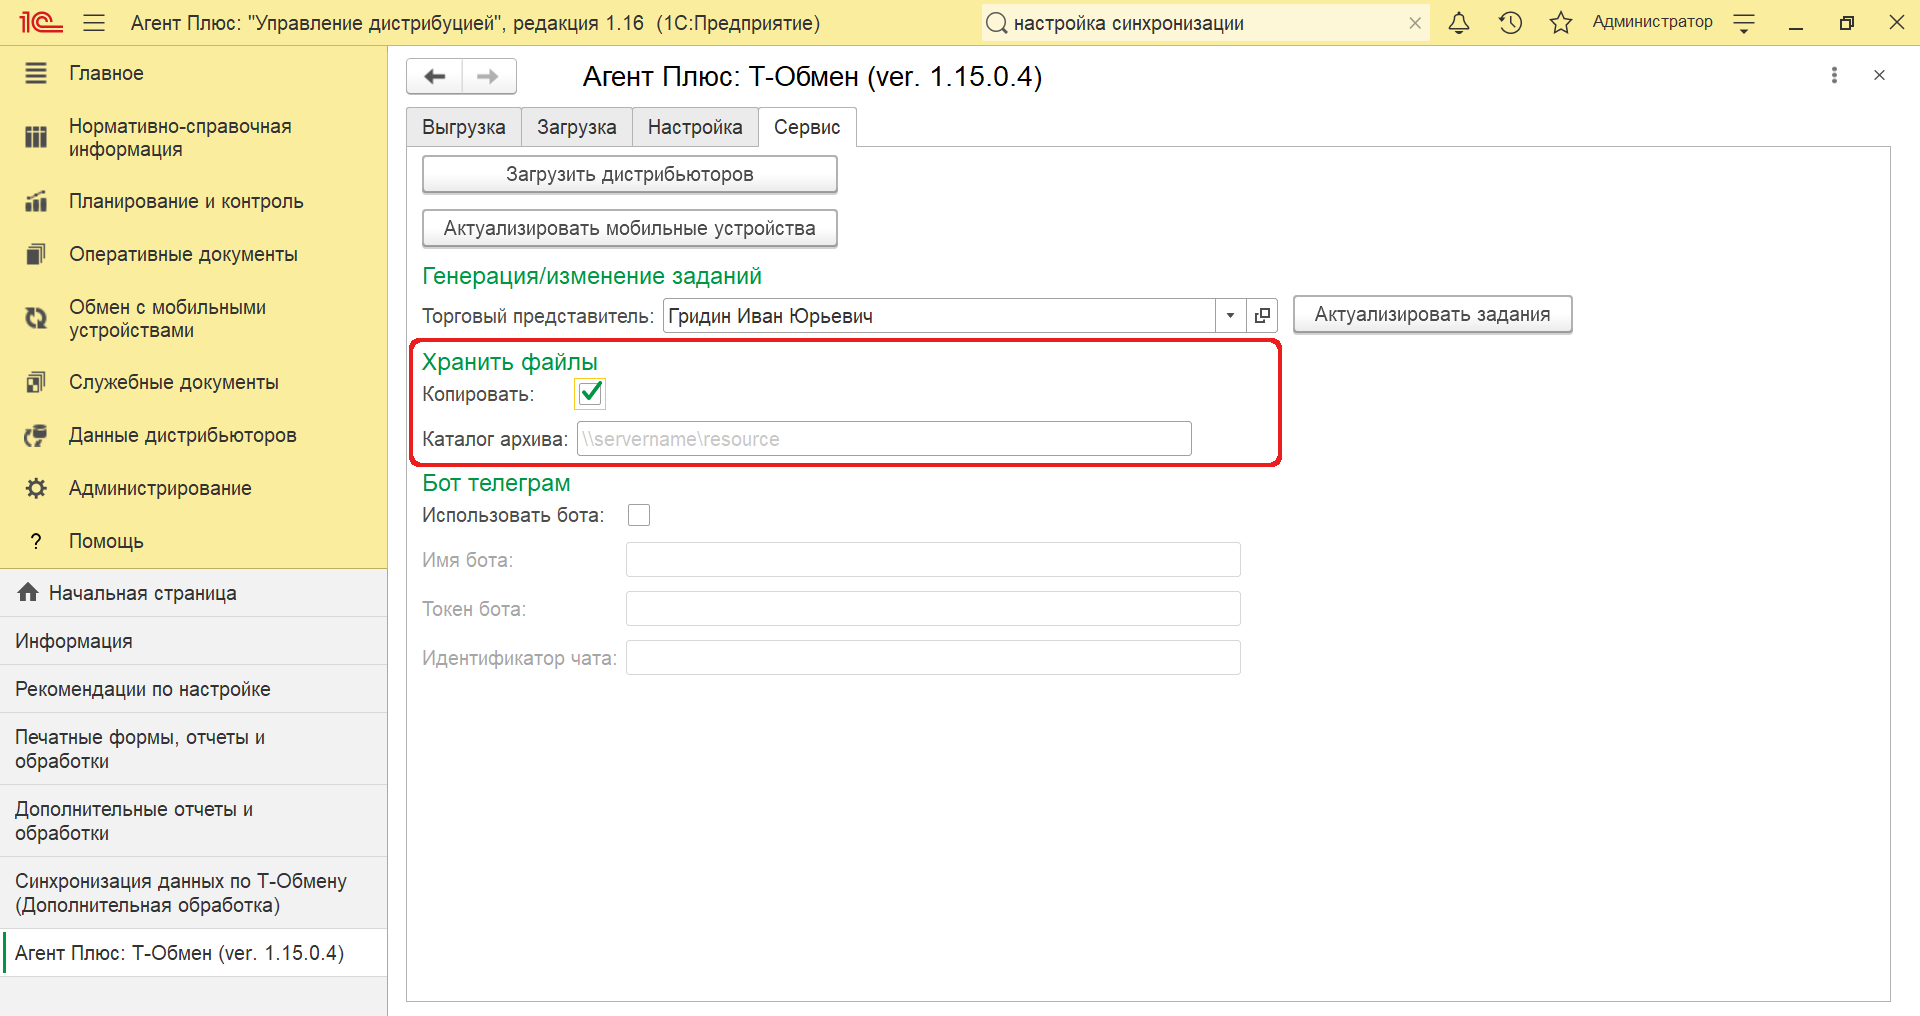Image resolution: width=1920 pixels, height=1016 pixels.
Task: Open selected Торговый представитель record icon
Action: click(x=1262, y=315)
